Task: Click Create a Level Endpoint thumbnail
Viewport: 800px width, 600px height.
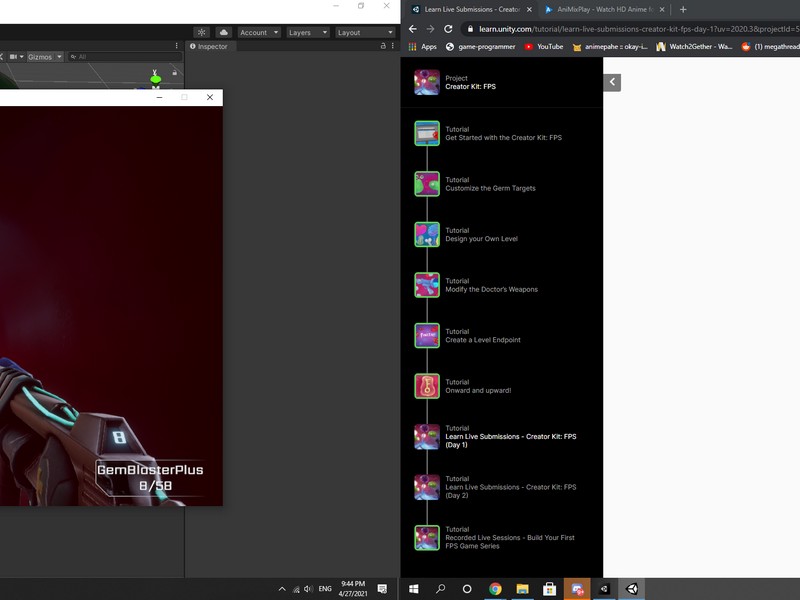Action: [x=427, y=335]
